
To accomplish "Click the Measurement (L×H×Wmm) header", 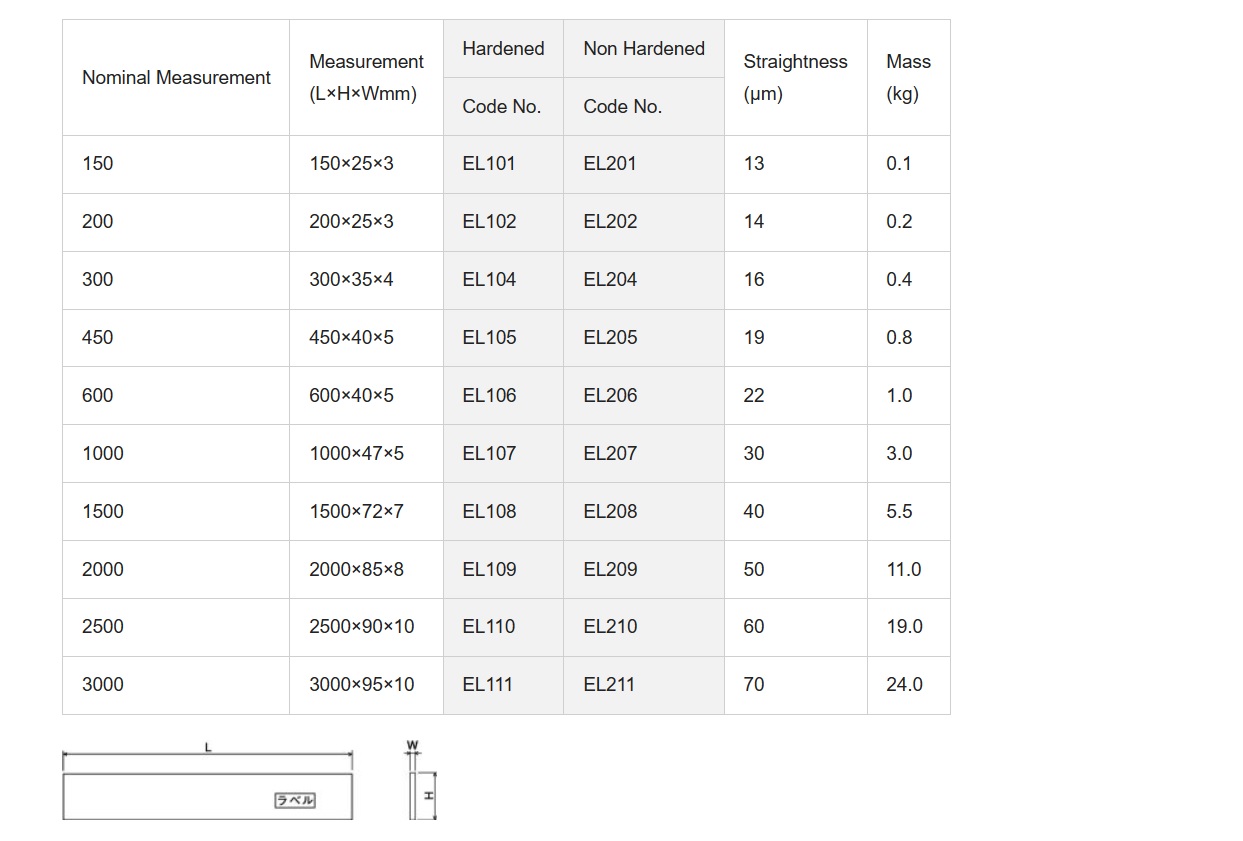I will coord(366,78).
